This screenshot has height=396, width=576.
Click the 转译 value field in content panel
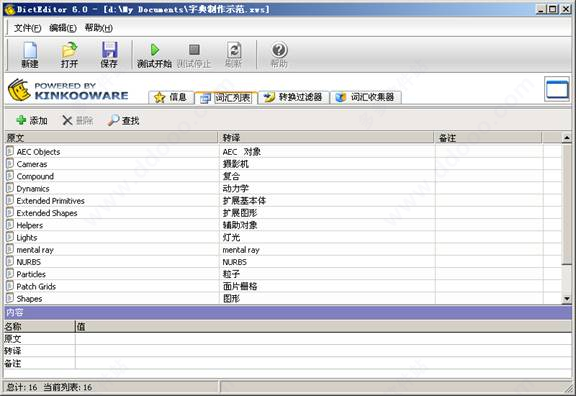click(323, 351)
